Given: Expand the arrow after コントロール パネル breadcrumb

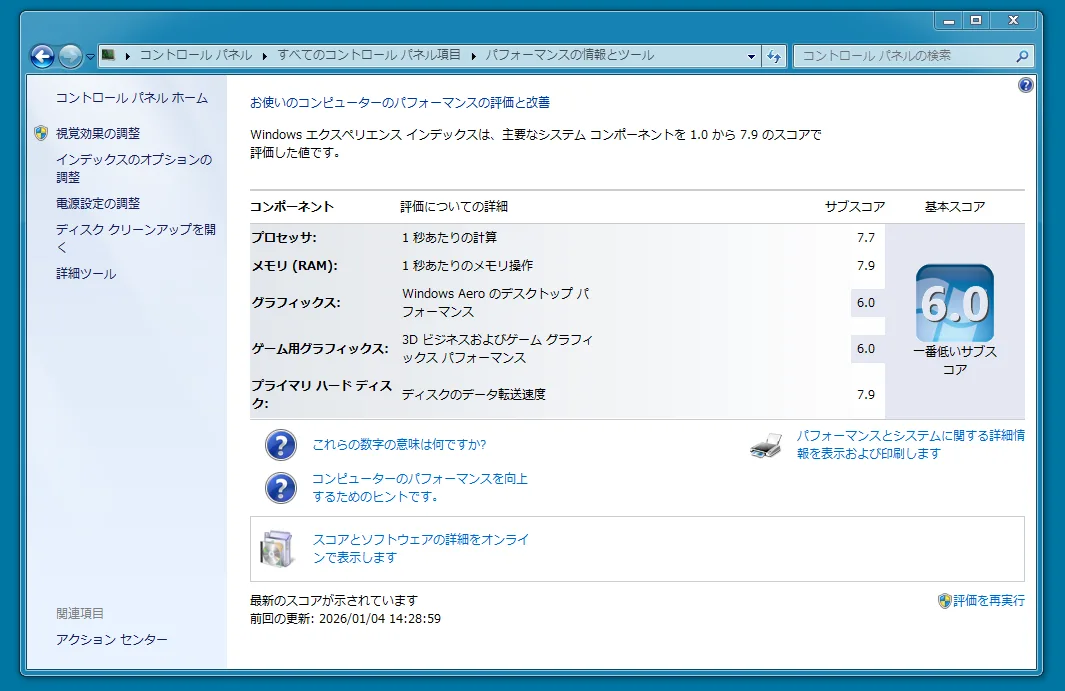Looking at the screenshot, I should [265, 56].
